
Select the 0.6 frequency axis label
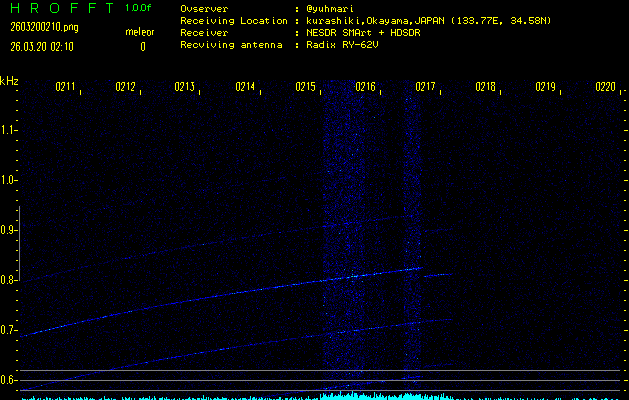[9, 380]
